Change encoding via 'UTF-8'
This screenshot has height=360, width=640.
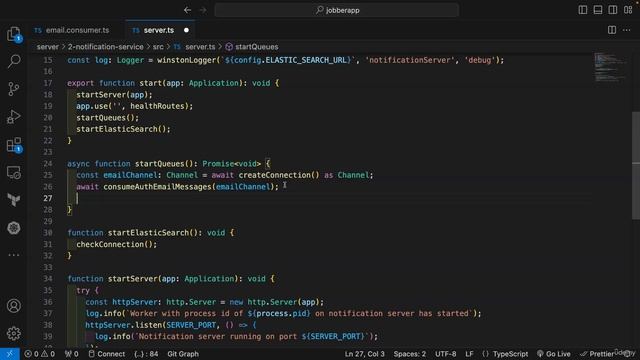[445, 354]
